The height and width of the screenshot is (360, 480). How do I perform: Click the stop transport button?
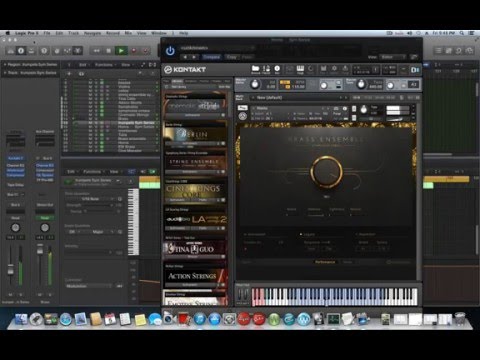coord(108,51)
